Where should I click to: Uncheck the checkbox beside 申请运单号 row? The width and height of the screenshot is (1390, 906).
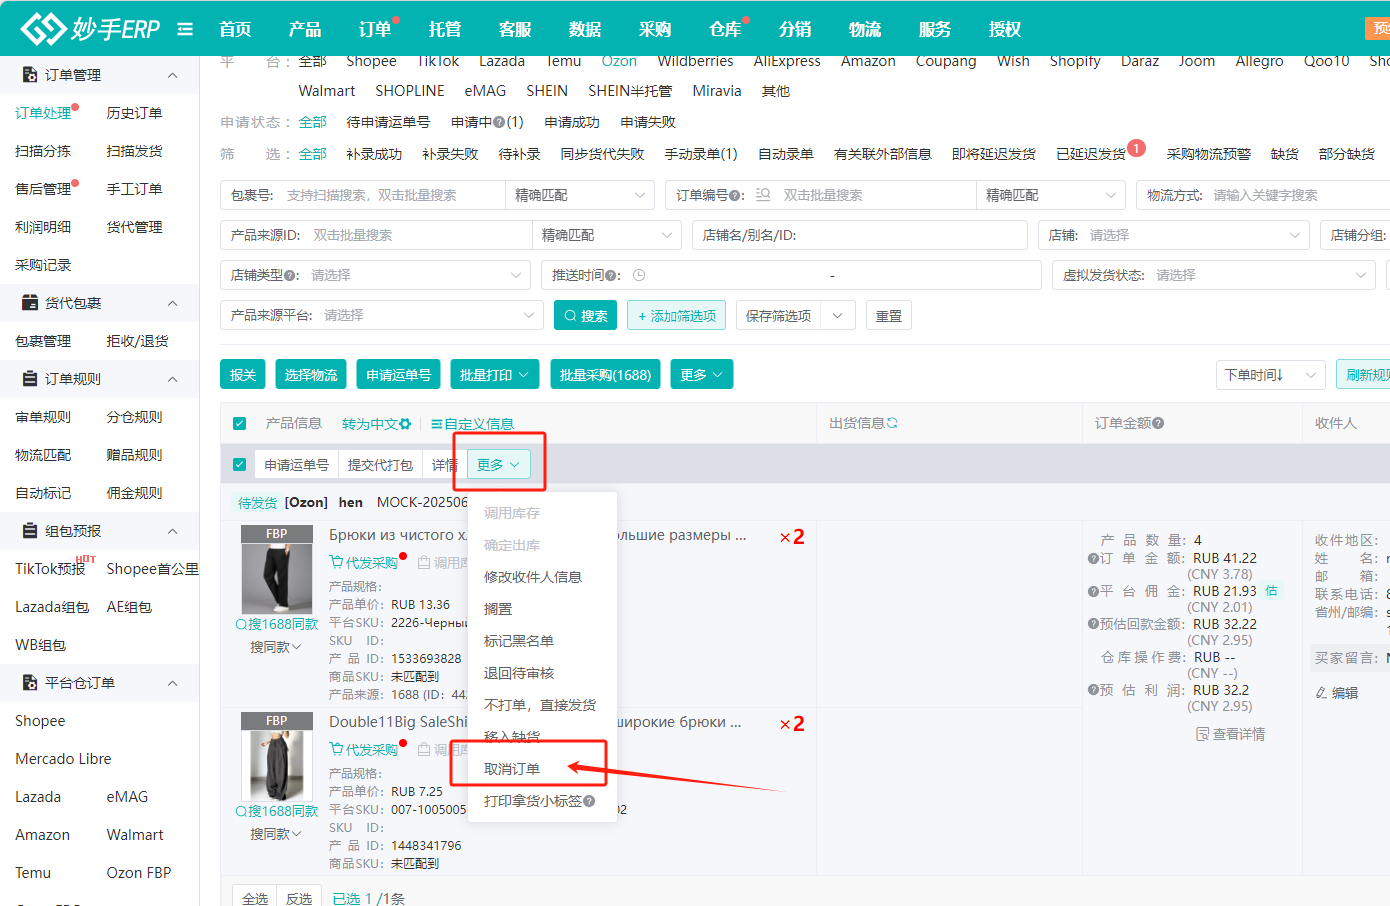coord(239,464)
